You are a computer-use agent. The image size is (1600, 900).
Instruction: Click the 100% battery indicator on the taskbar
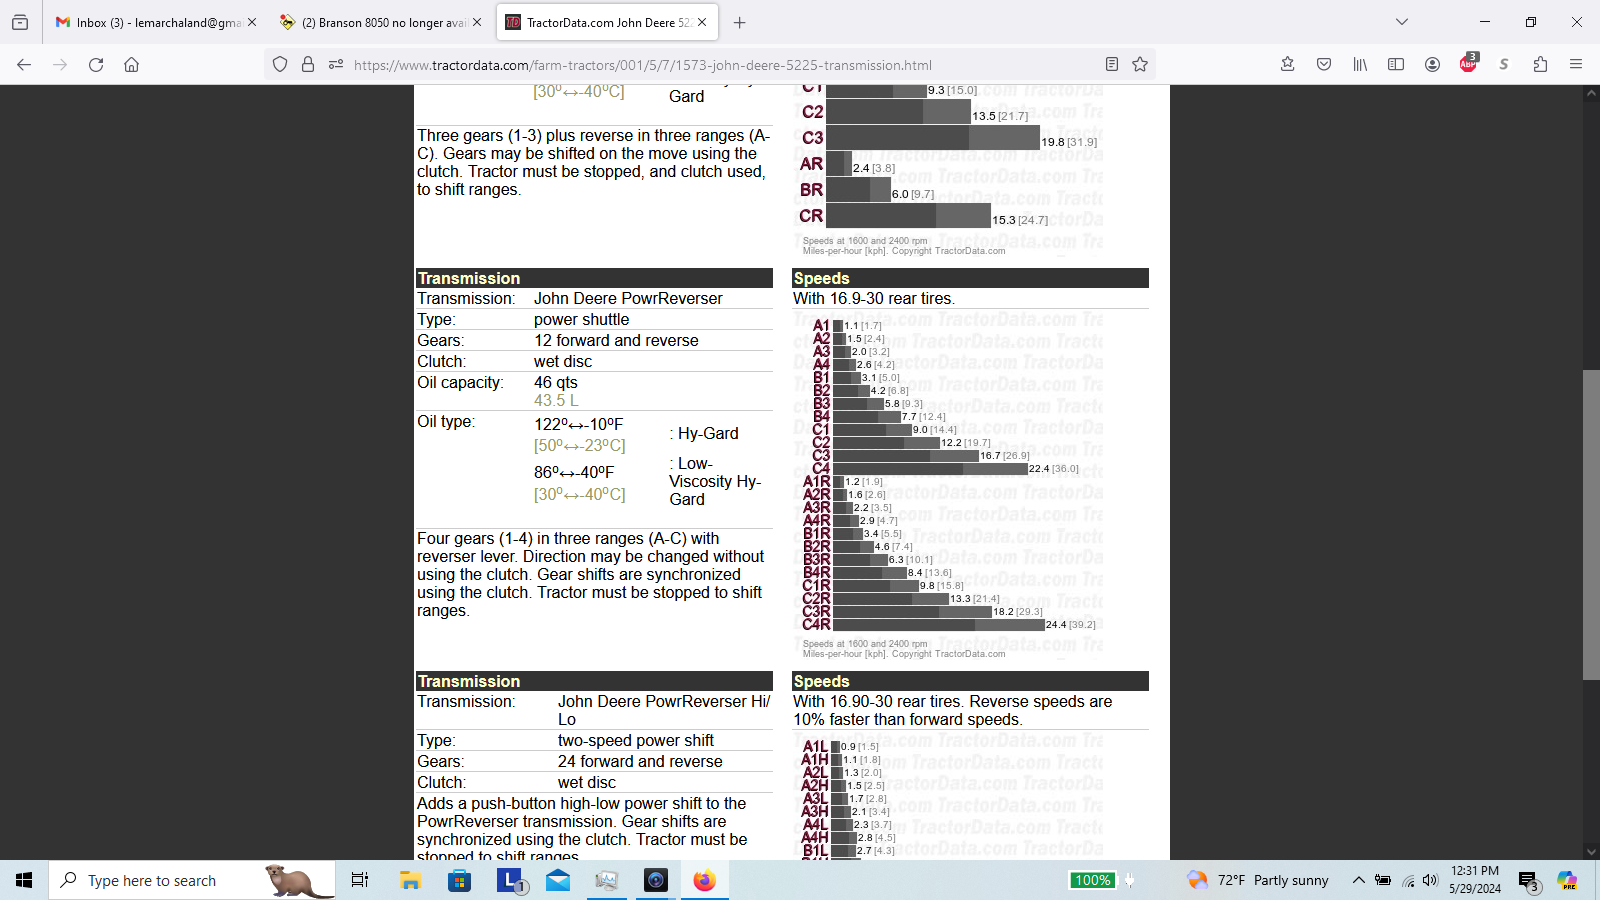click(1092, 880)
